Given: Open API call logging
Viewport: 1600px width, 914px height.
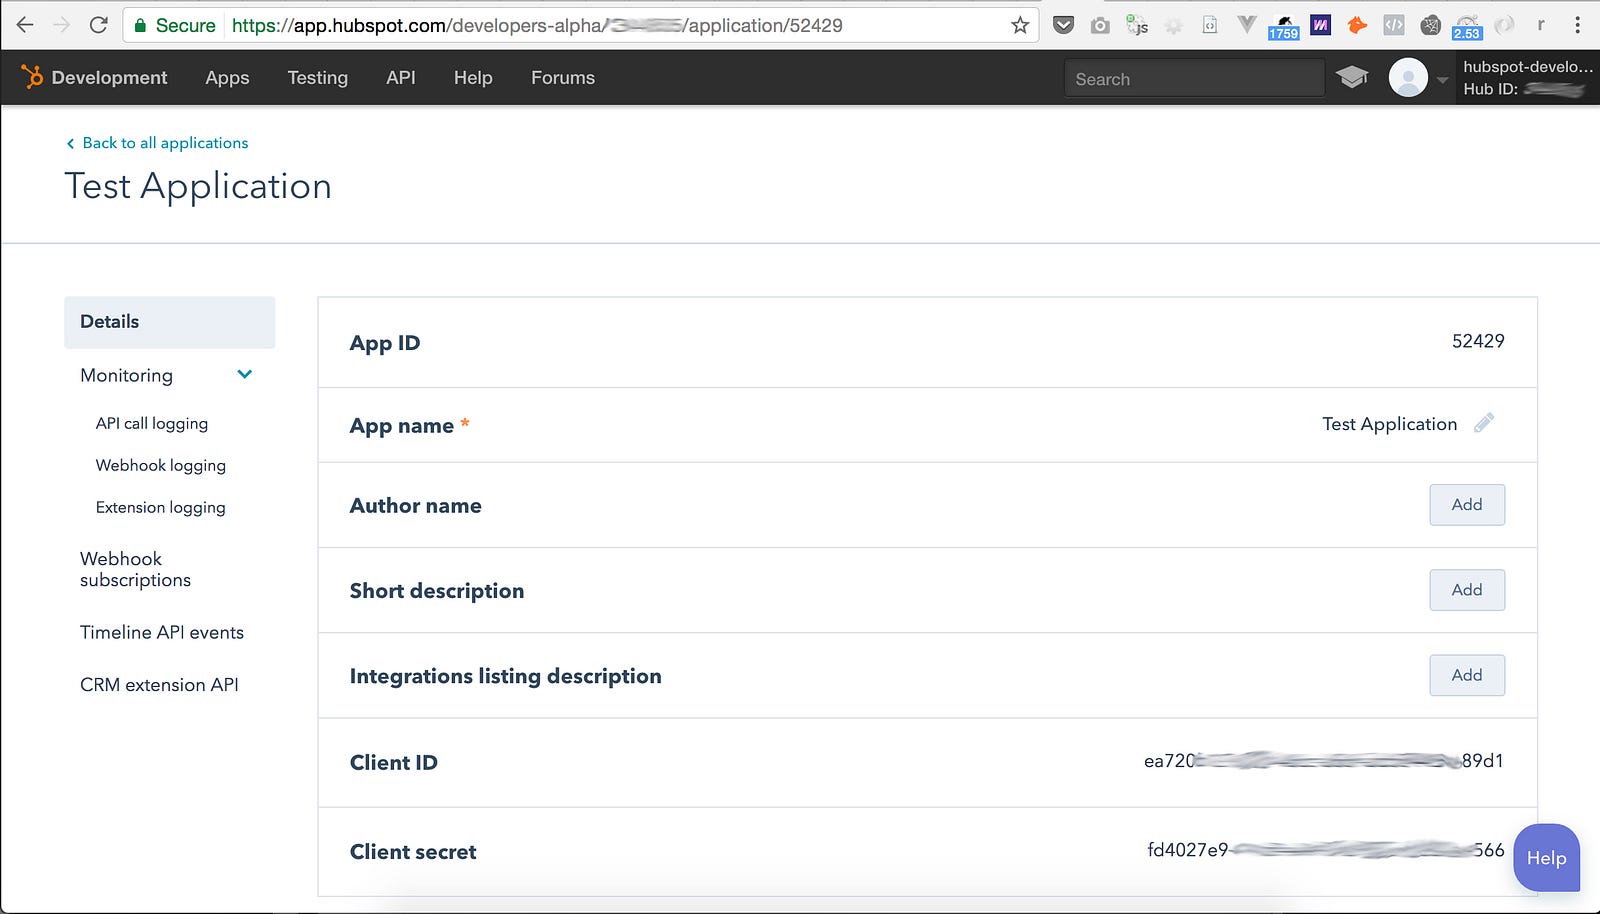Looking at the screenshot, I should click(x=152, y=423).
